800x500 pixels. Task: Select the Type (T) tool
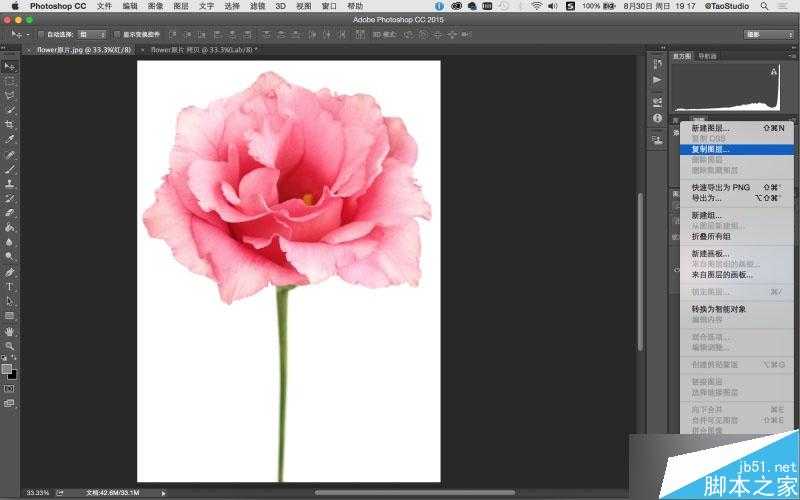[10, 286]
